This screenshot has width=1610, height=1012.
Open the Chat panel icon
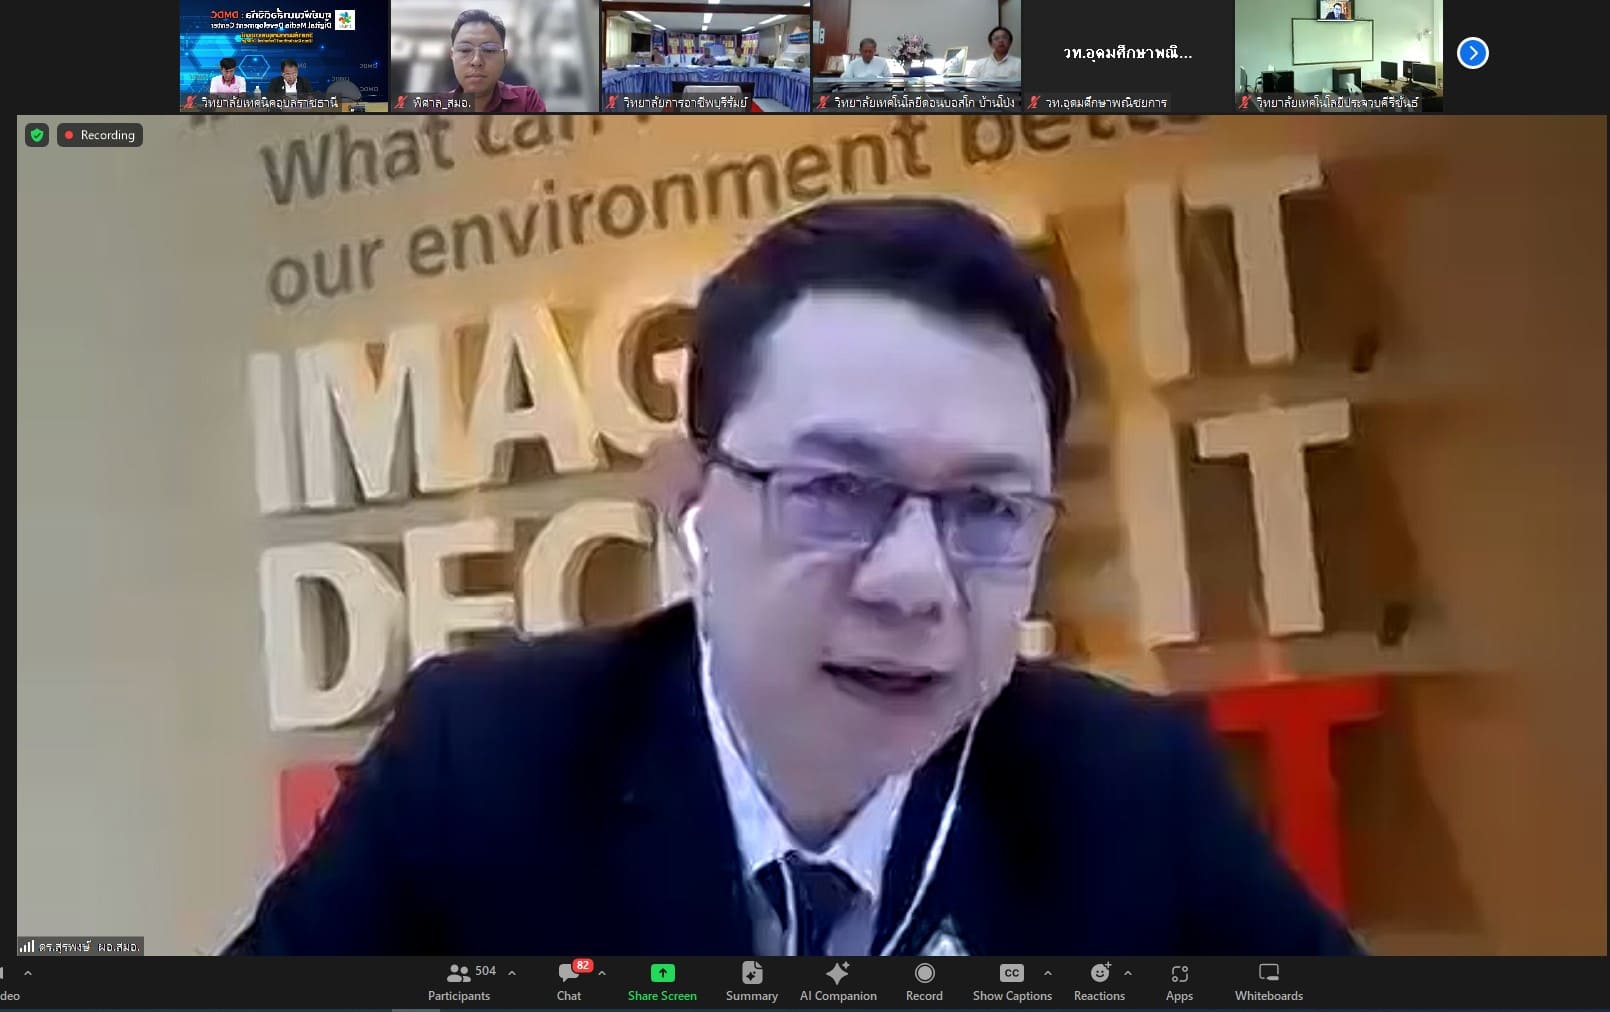[568, 973]
